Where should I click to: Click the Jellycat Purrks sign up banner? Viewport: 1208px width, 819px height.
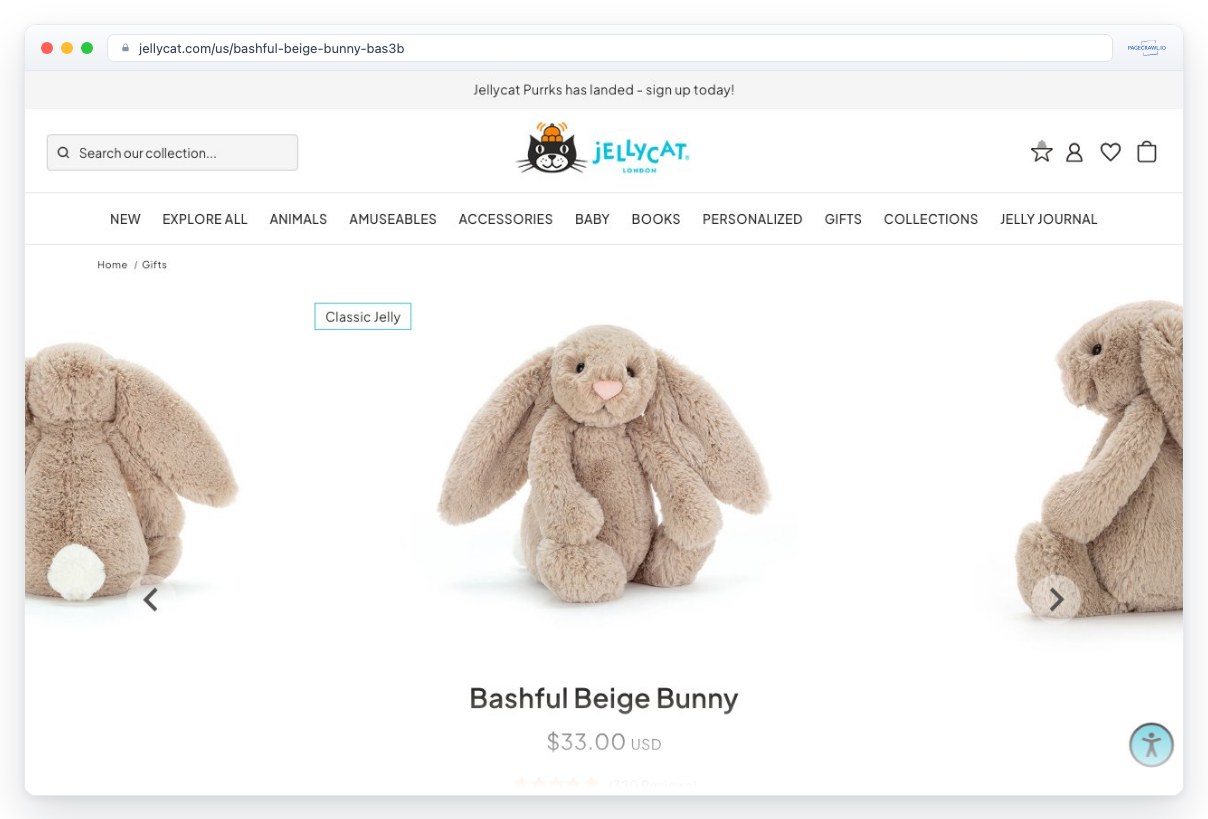tap(604, 90)
